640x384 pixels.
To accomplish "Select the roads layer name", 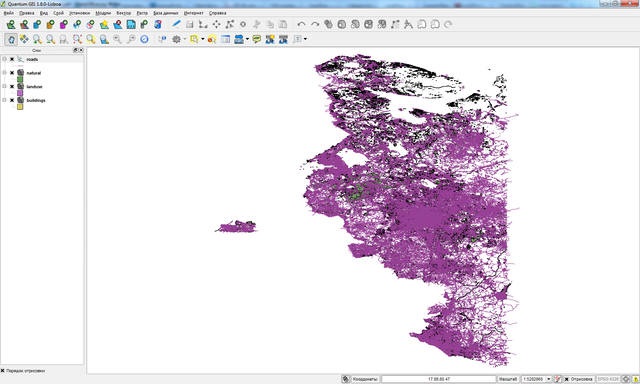I will click(32, 60).
